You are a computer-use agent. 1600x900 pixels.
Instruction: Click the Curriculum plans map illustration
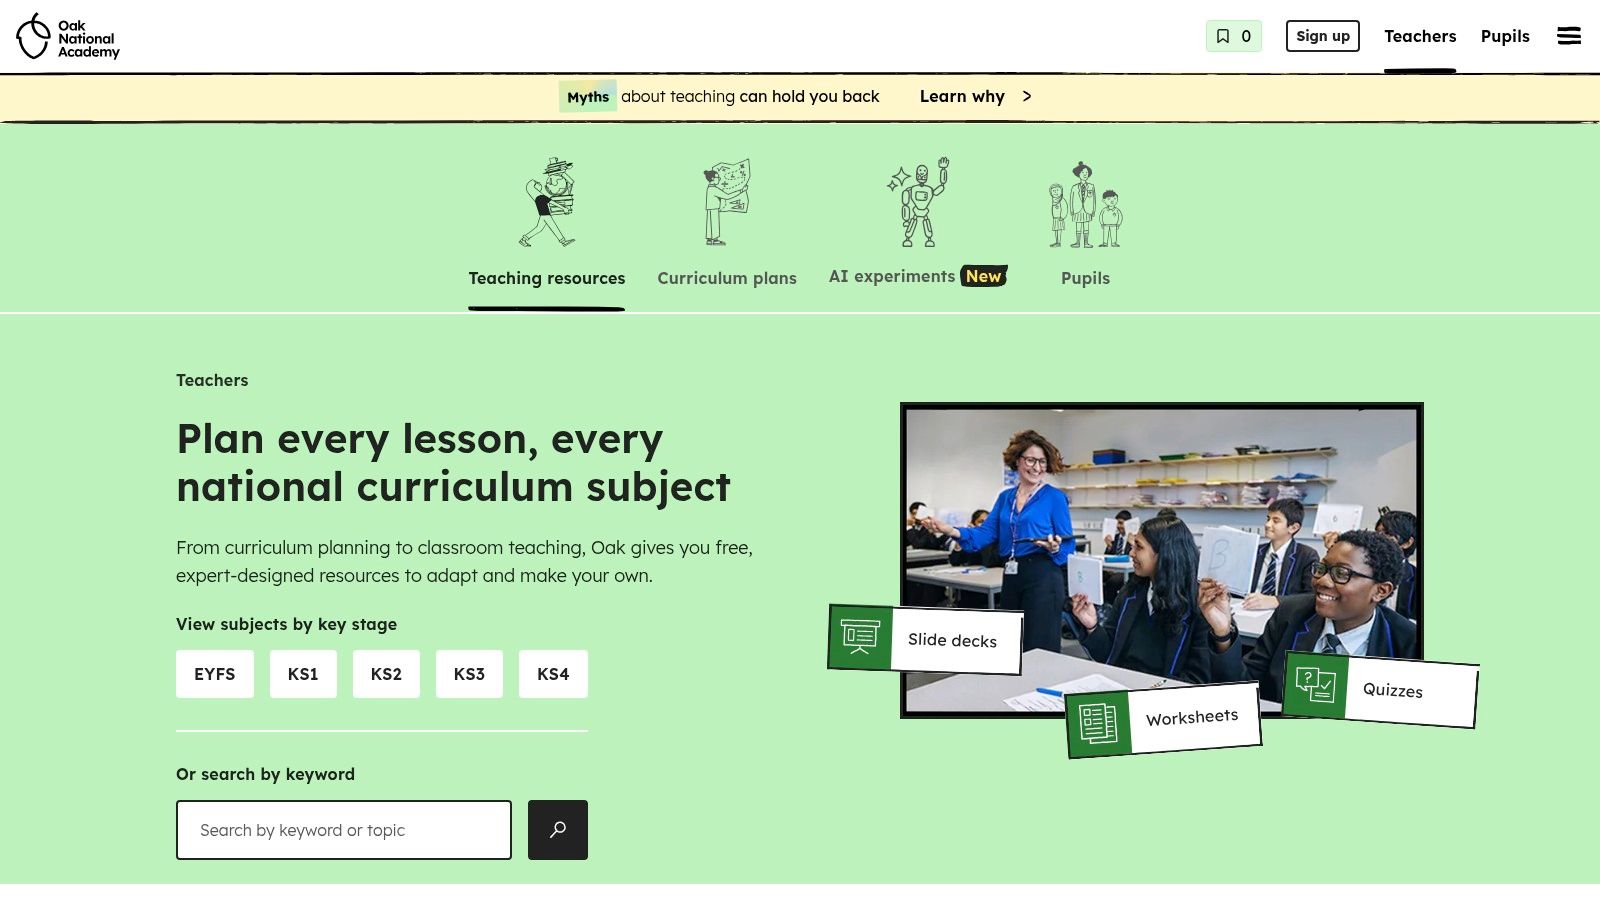[727, 202]
